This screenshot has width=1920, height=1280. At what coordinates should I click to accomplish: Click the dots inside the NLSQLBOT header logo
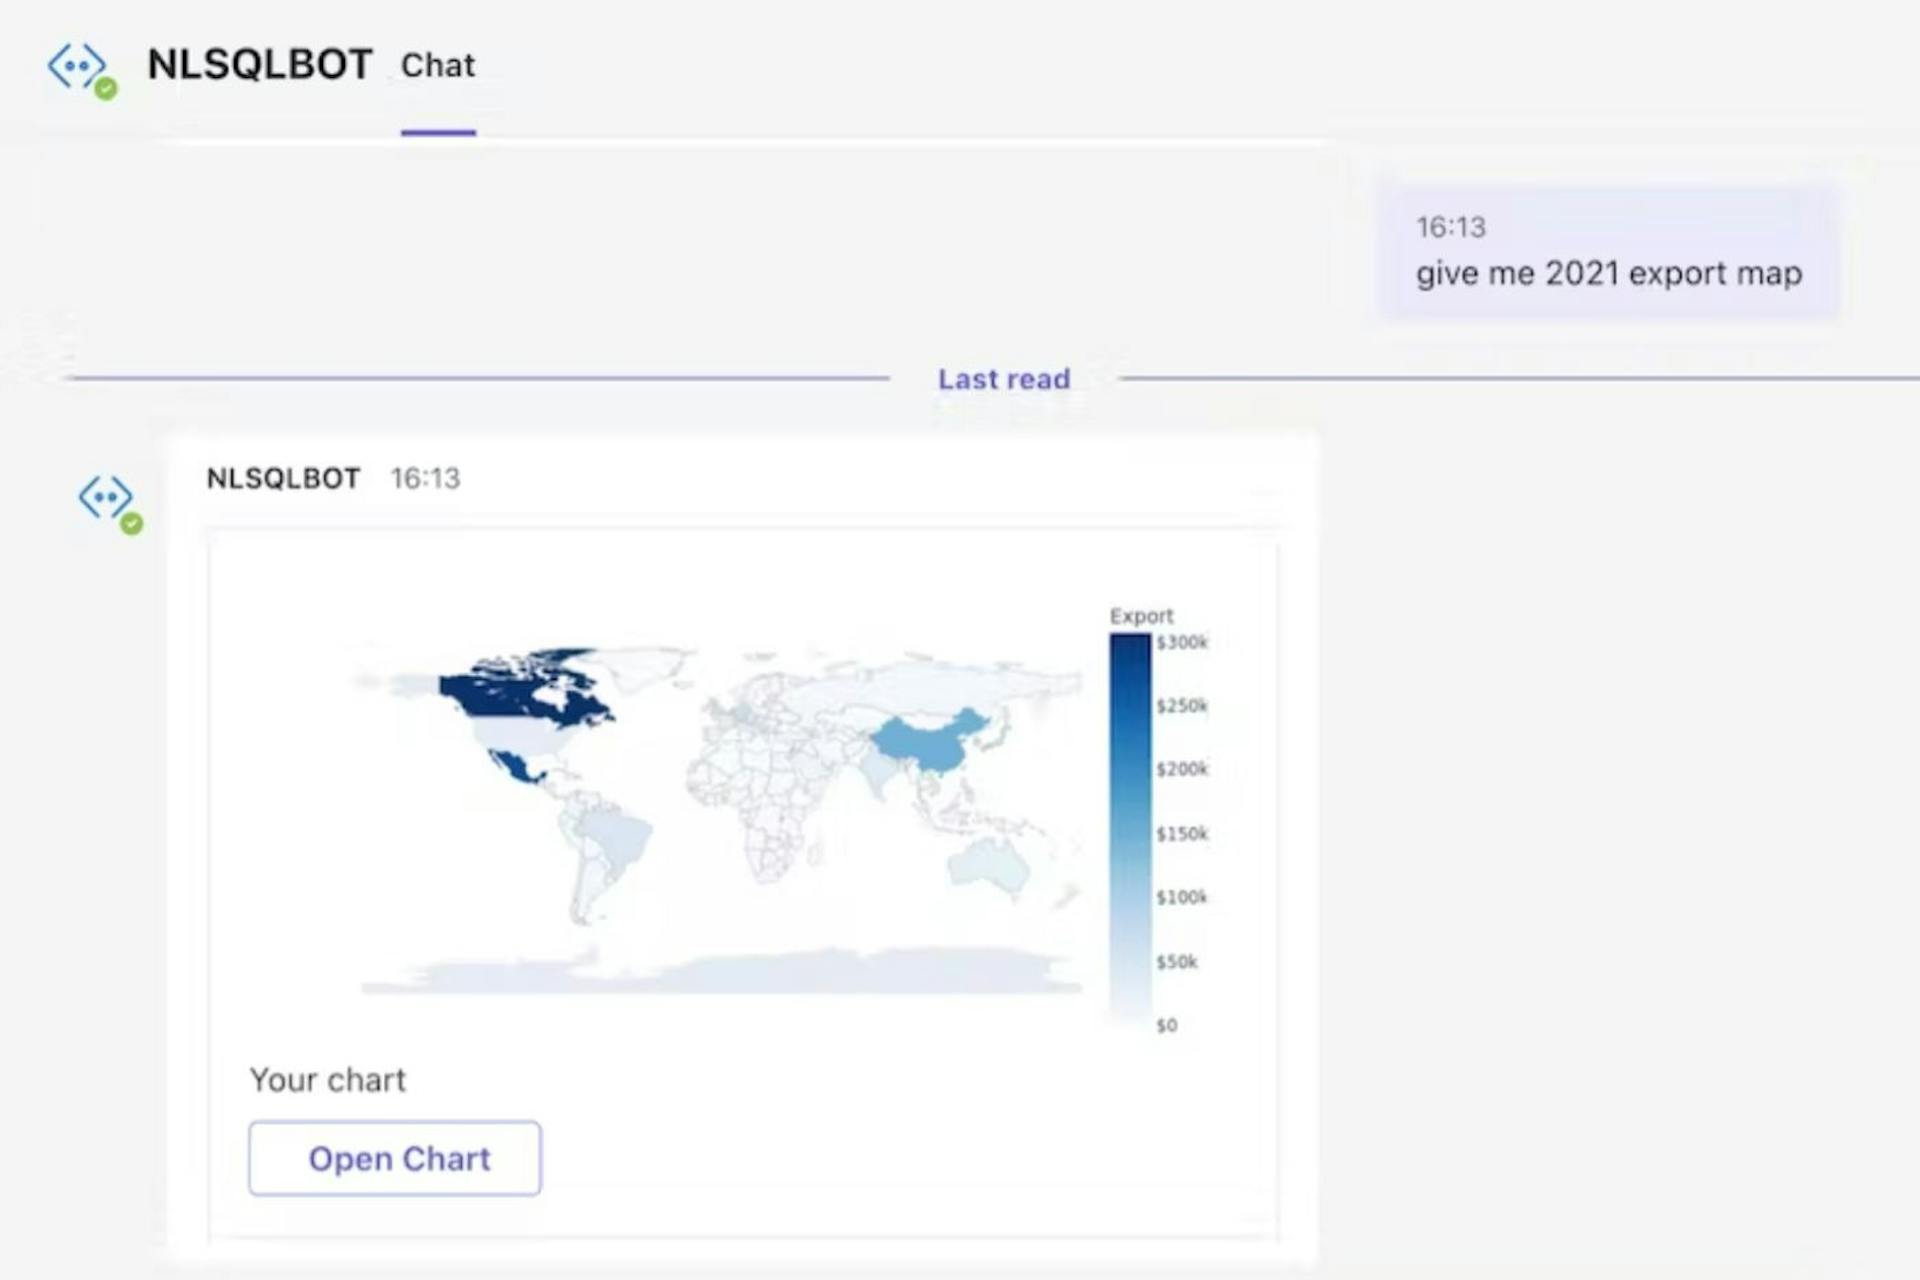(78, 64)
